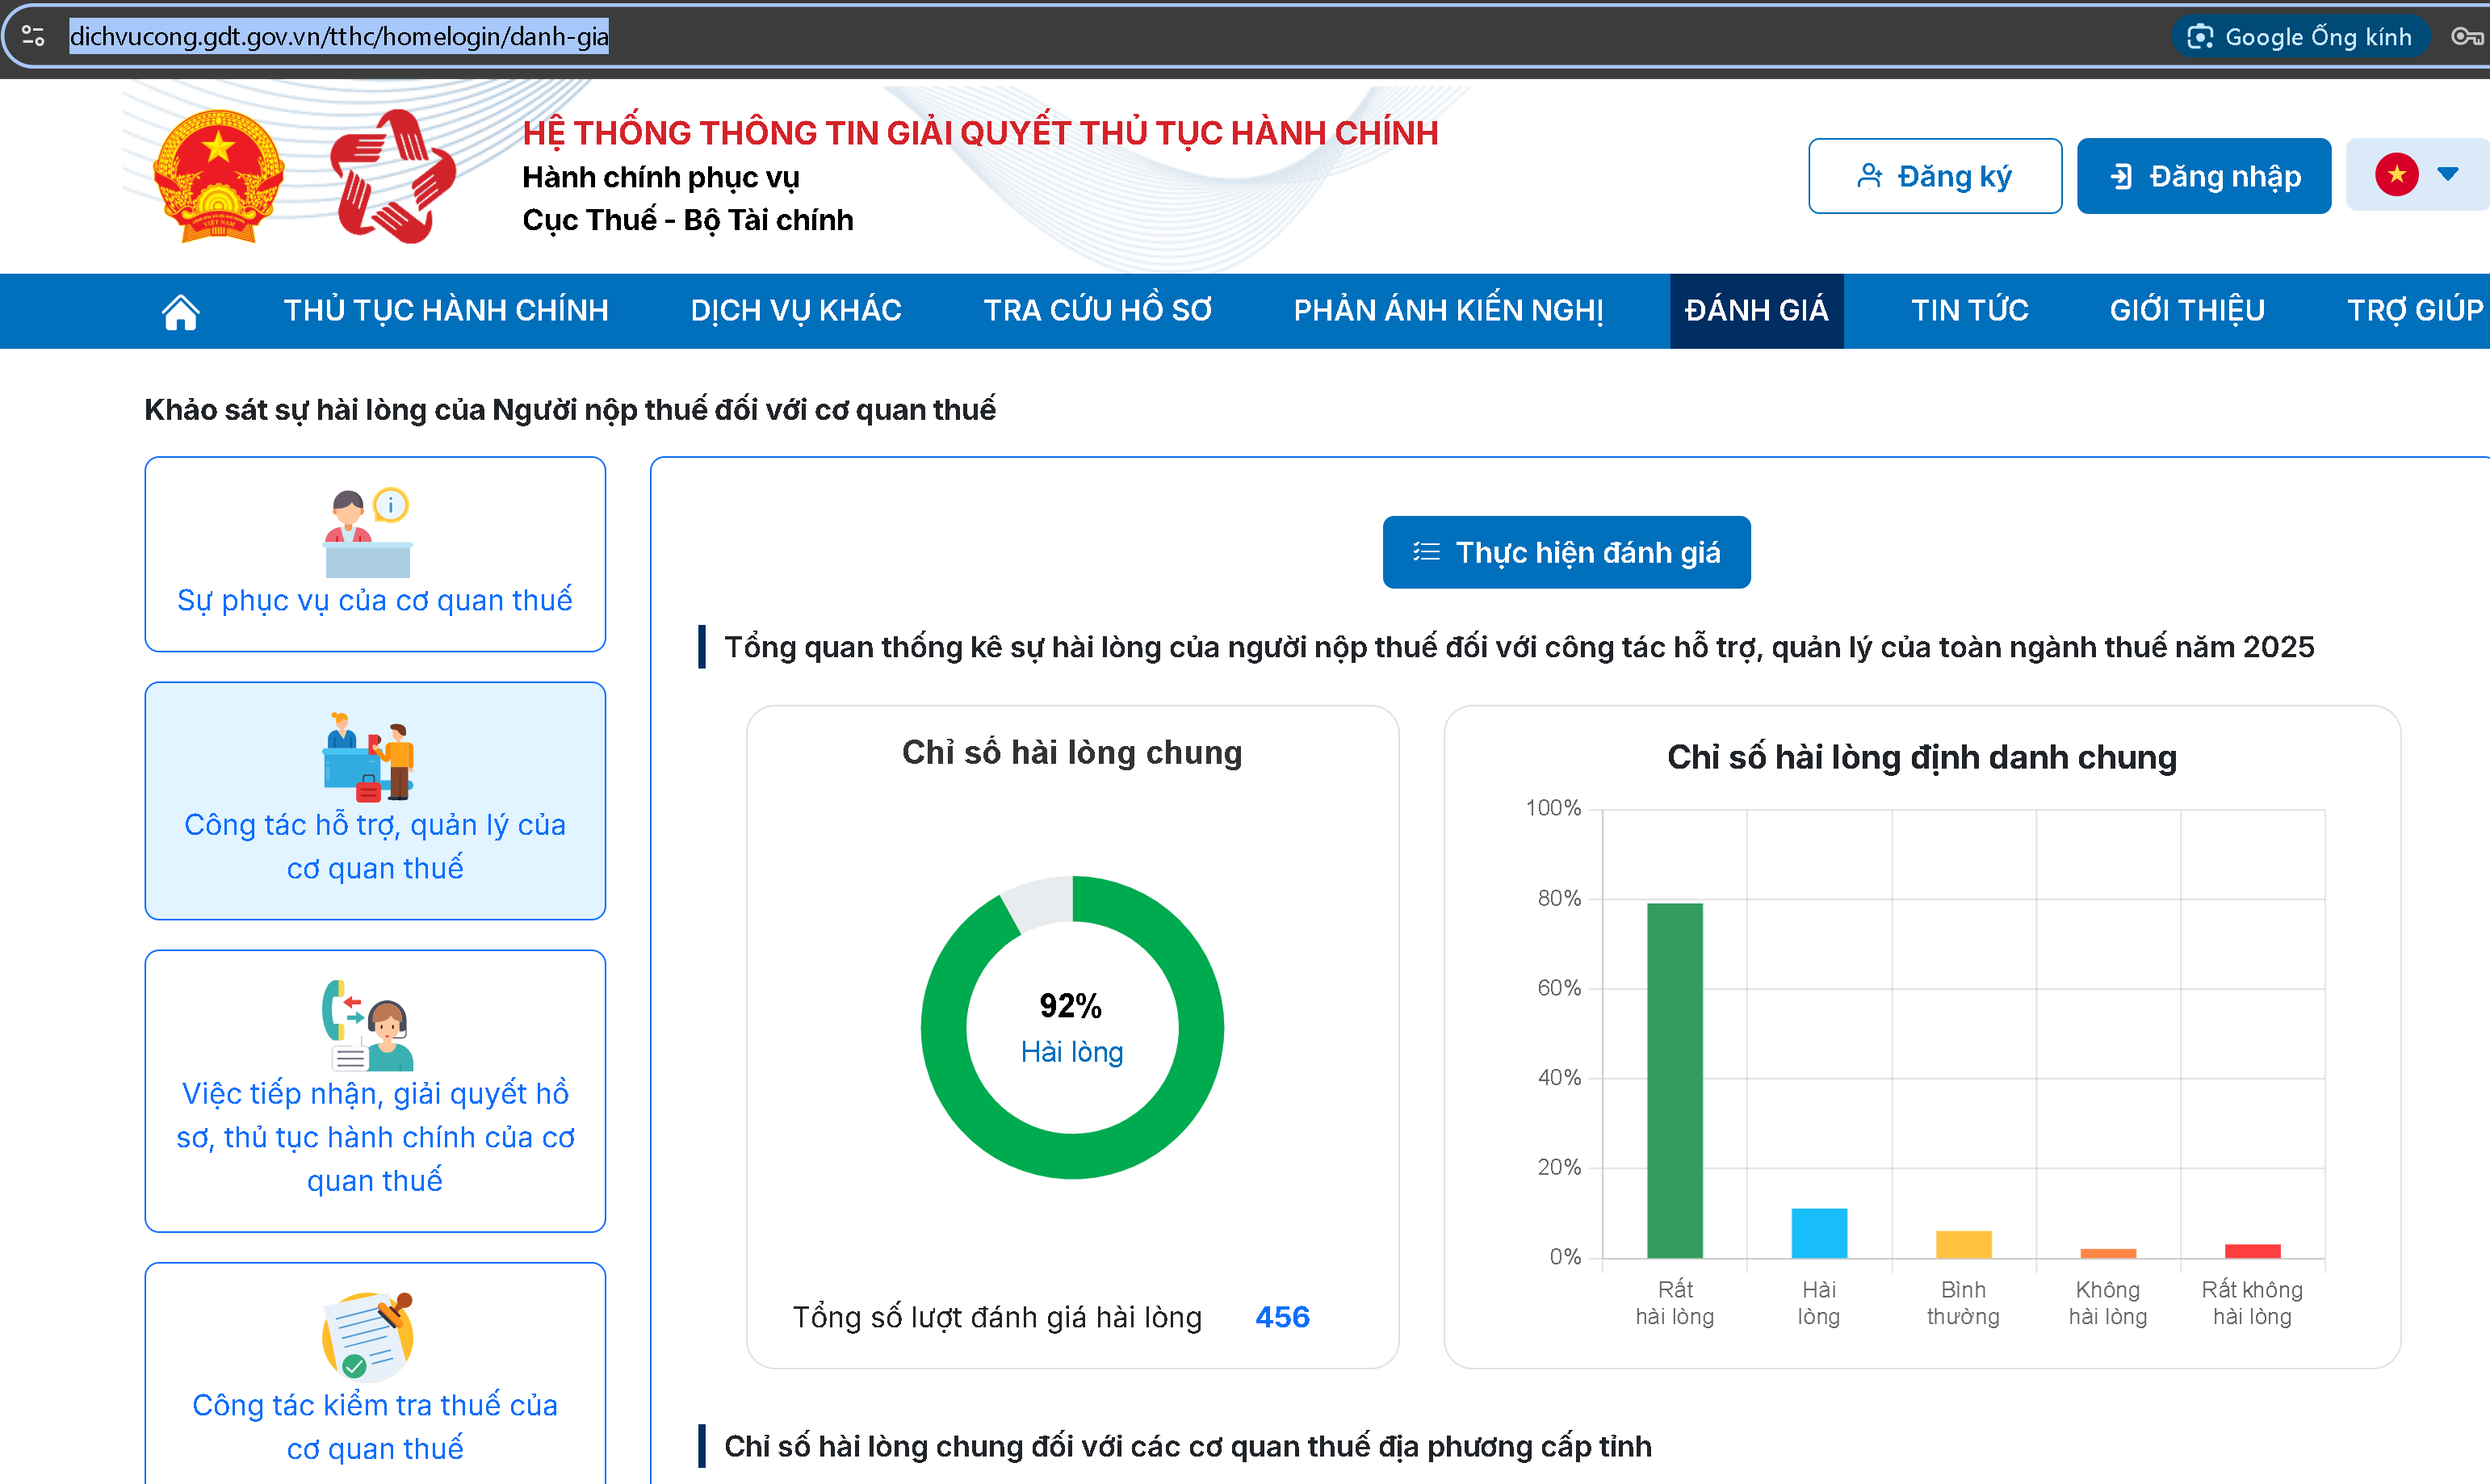
Task: Click the red hands star logo
Action: click(x=393, y=176)
